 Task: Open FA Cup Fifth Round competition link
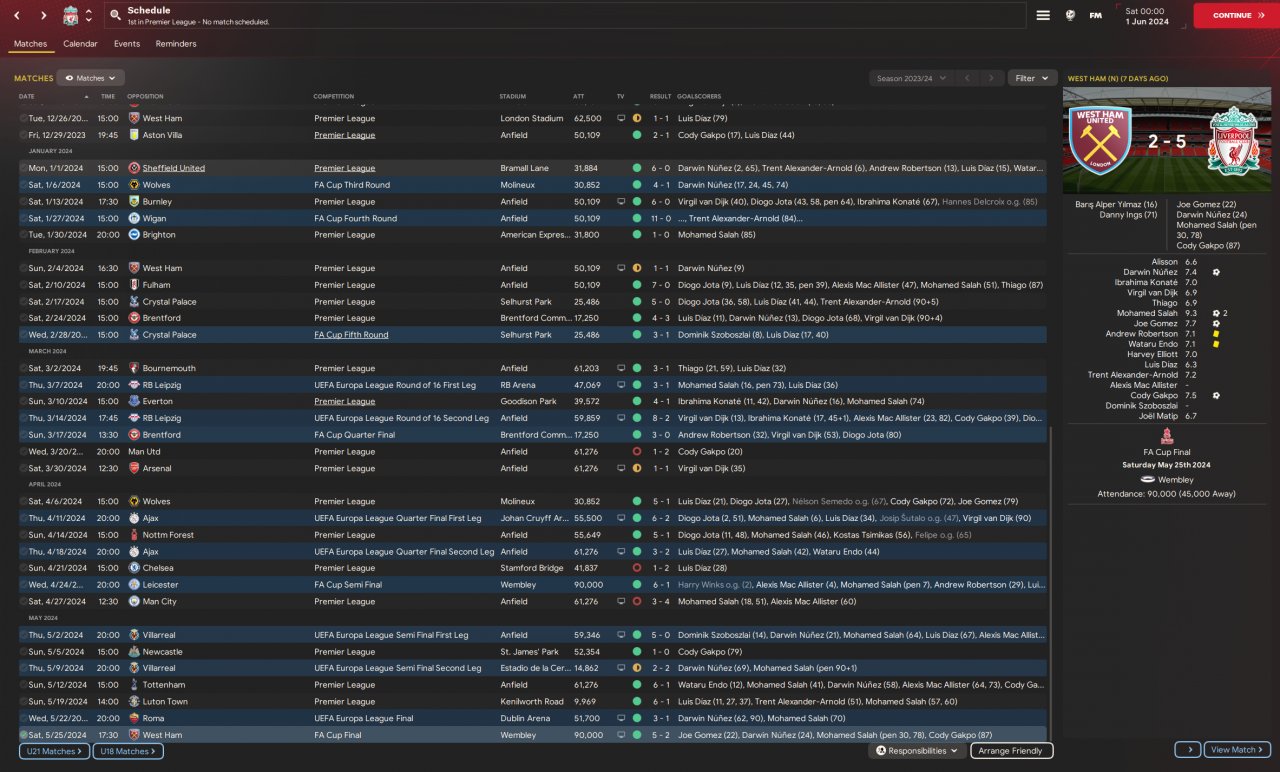coord(351,335)
